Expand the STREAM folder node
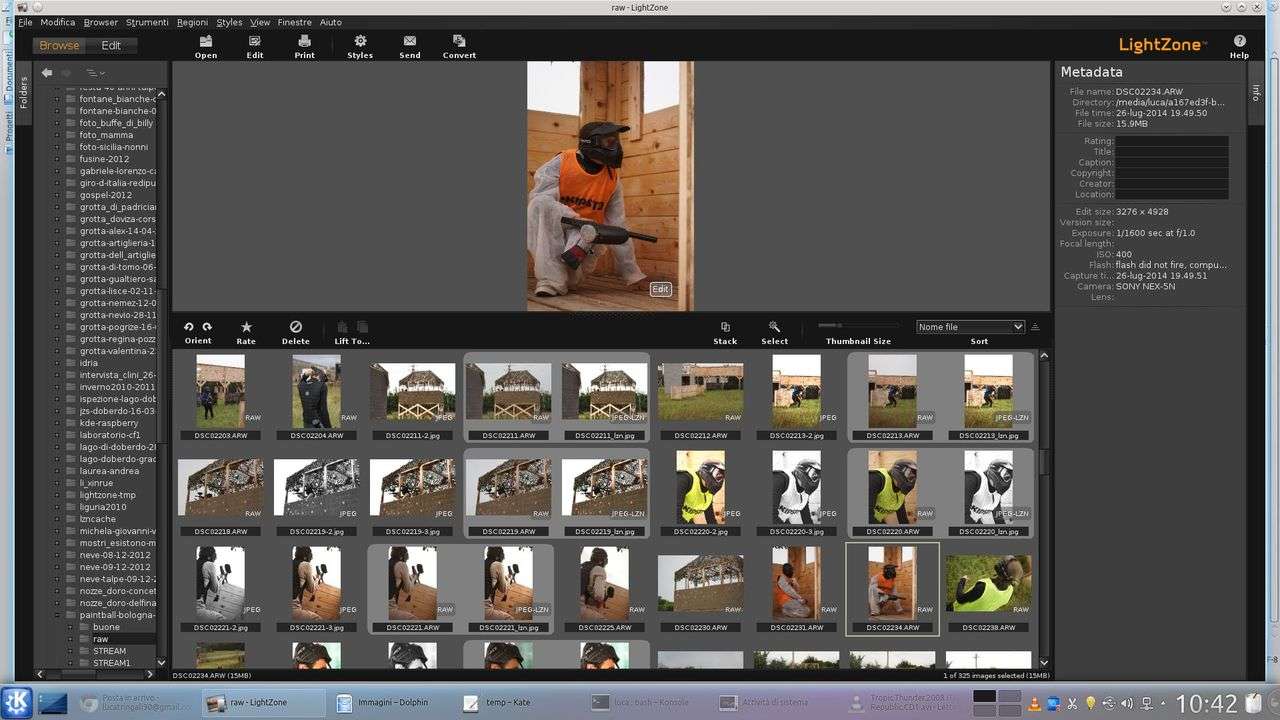 coord(70,651)
